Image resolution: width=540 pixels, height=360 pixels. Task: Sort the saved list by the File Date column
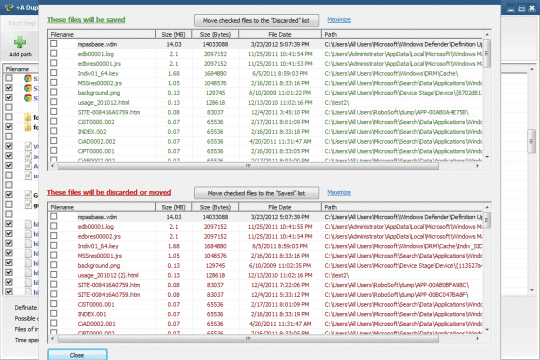click(280, 34)
